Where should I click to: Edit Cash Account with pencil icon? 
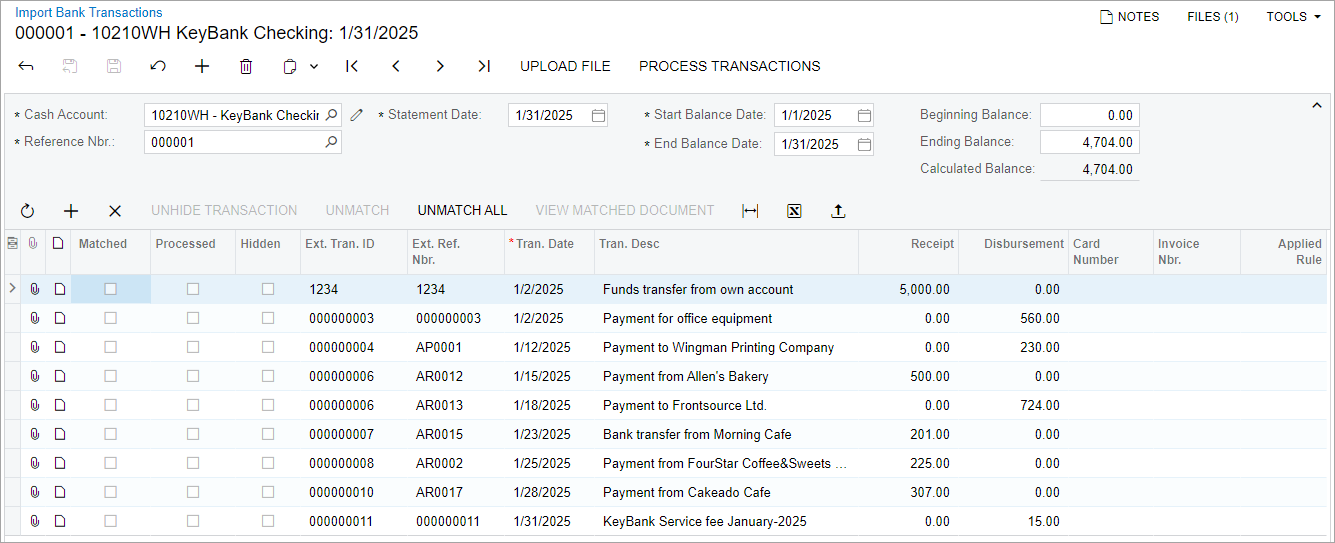(x=357, y=115)
